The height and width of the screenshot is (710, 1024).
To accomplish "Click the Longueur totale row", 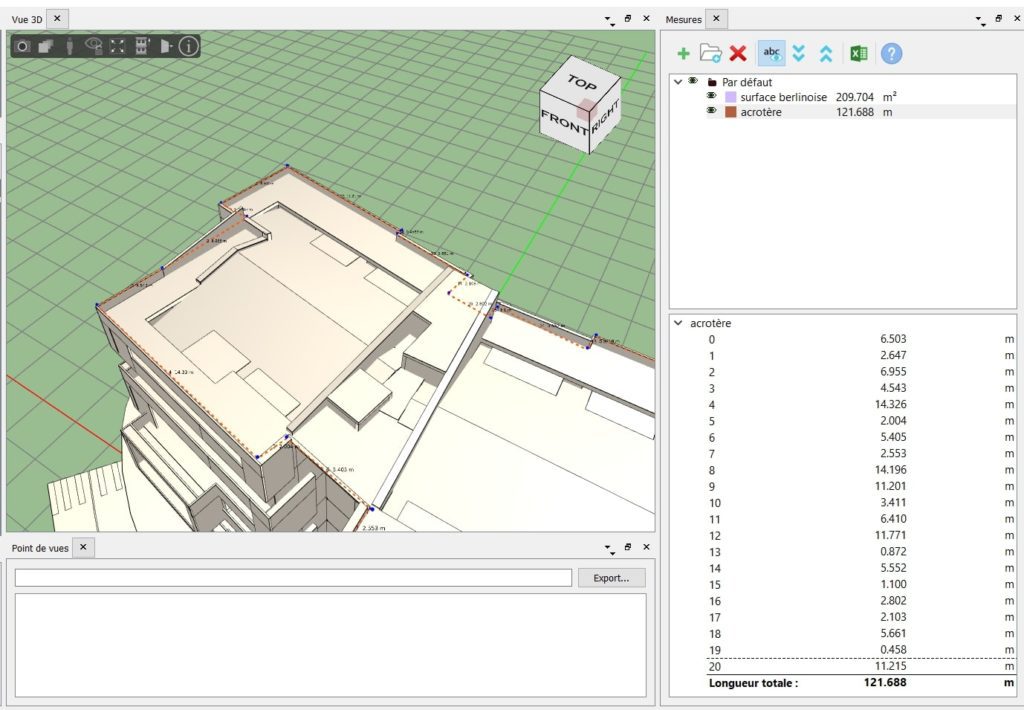I will coord(861,683).
